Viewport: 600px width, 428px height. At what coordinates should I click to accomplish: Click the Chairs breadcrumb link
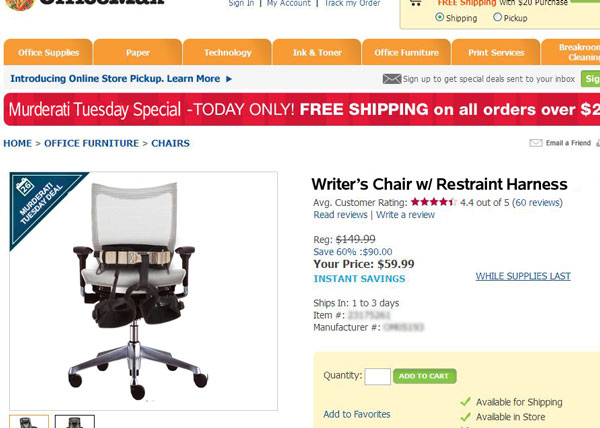click(170, 143)
